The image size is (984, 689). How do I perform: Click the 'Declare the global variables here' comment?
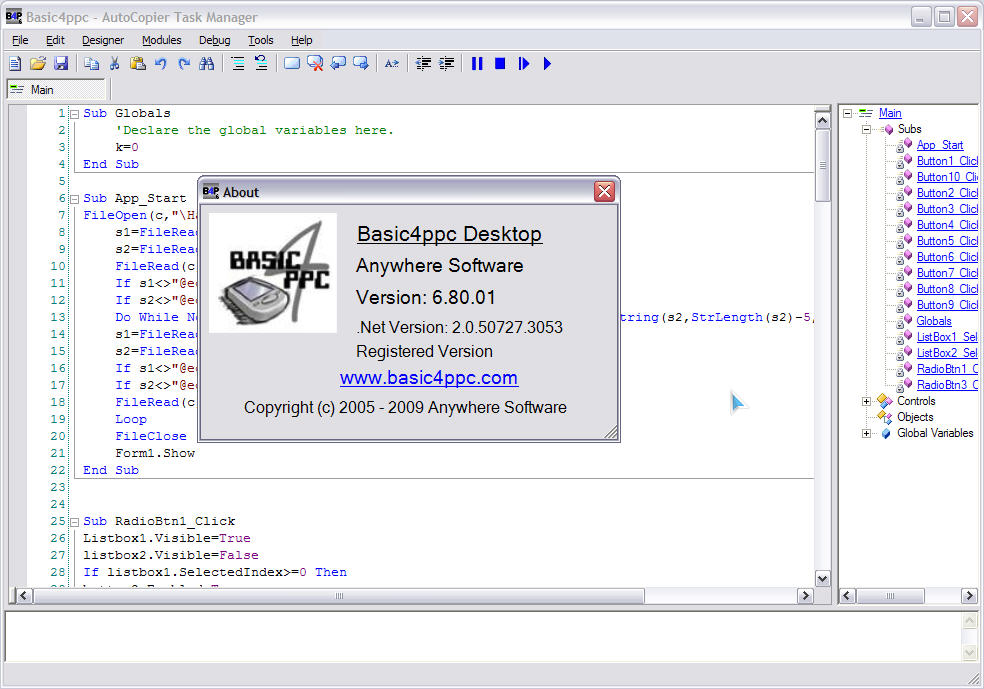[254, 131]
